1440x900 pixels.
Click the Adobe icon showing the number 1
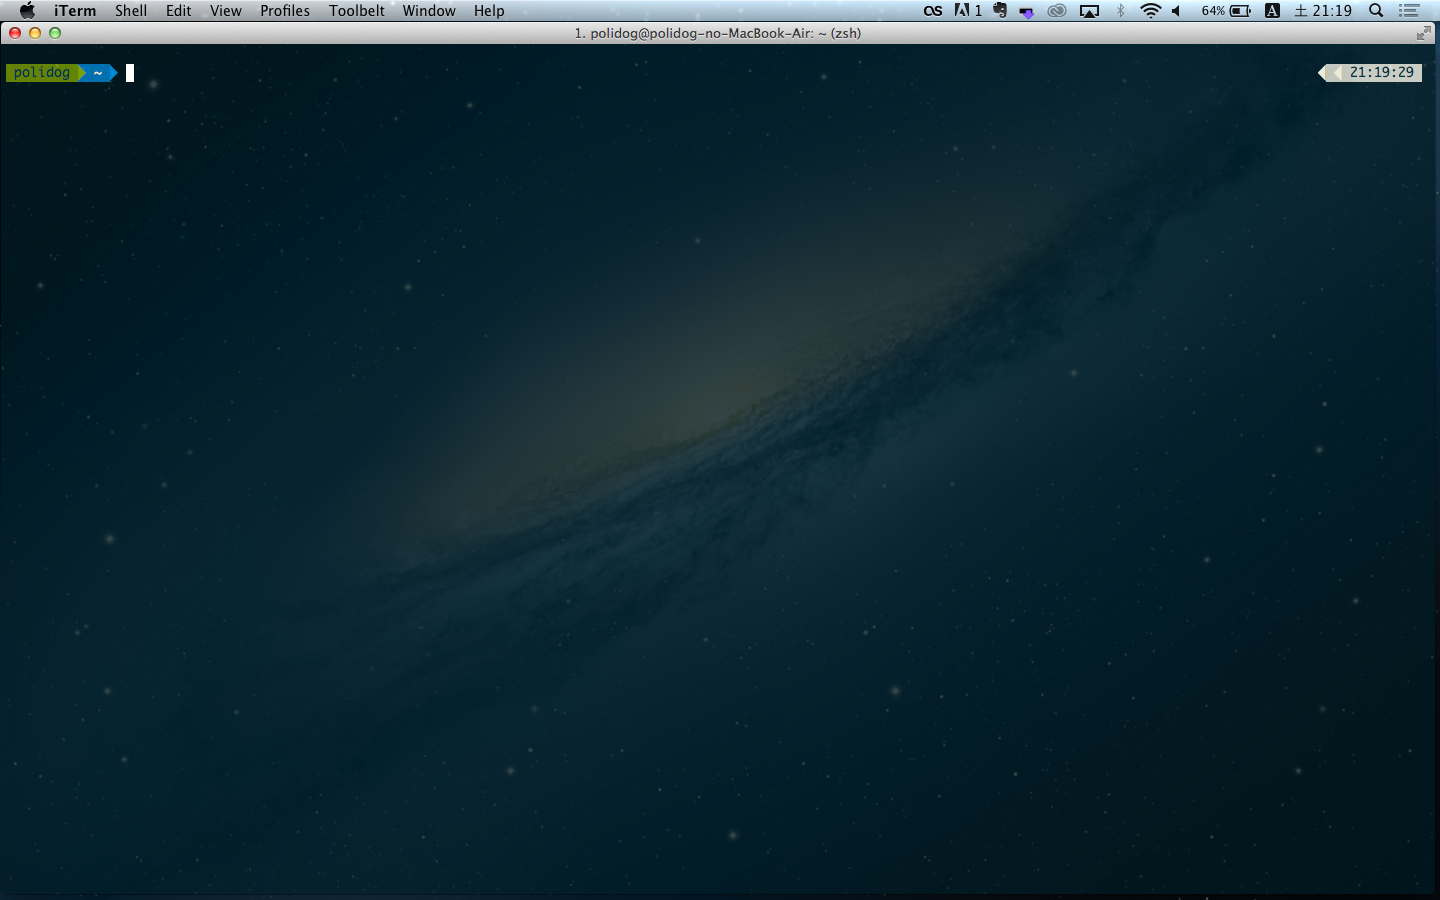pyautogui.click(x=968, y=10)
